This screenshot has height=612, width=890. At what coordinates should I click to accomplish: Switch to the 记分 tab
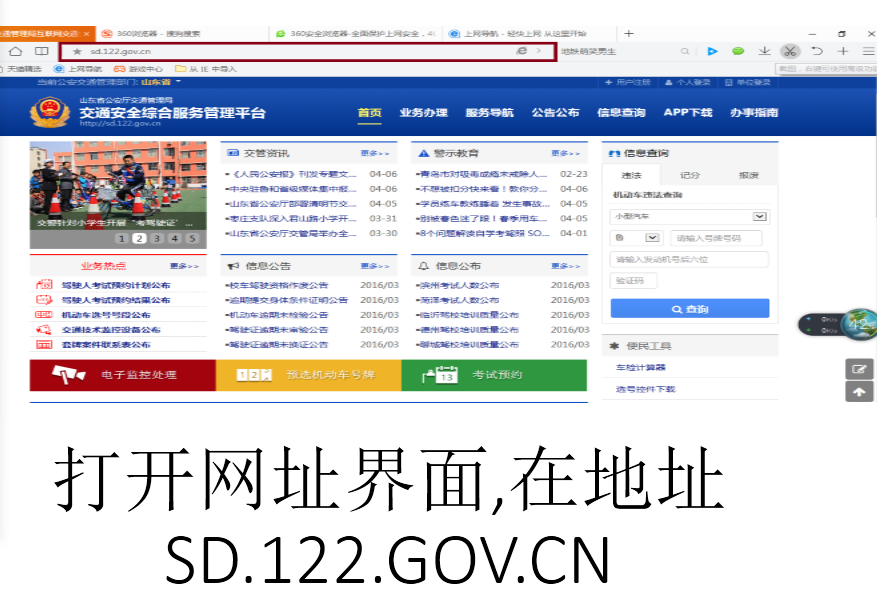point(690,175)
